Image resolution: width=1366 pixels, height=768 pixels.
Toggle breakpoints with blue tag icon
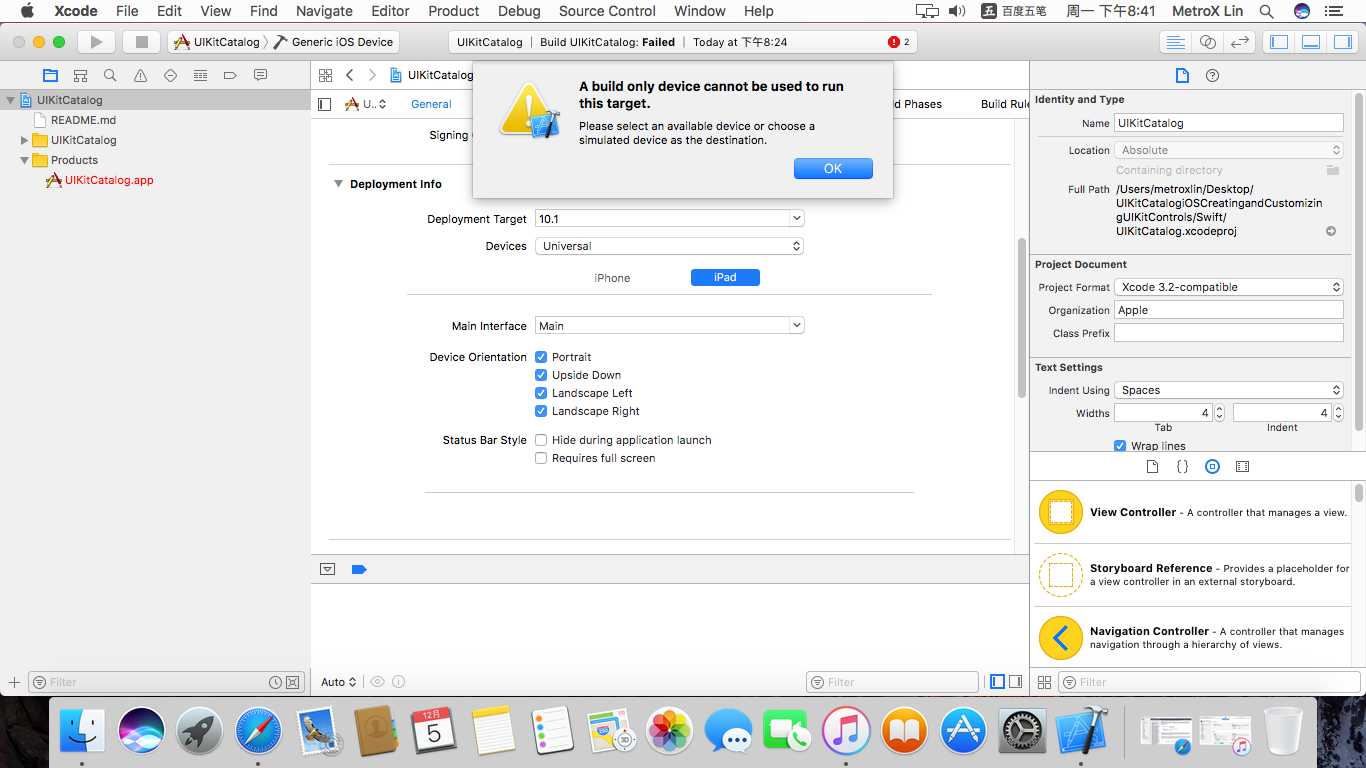click(359, 569)
